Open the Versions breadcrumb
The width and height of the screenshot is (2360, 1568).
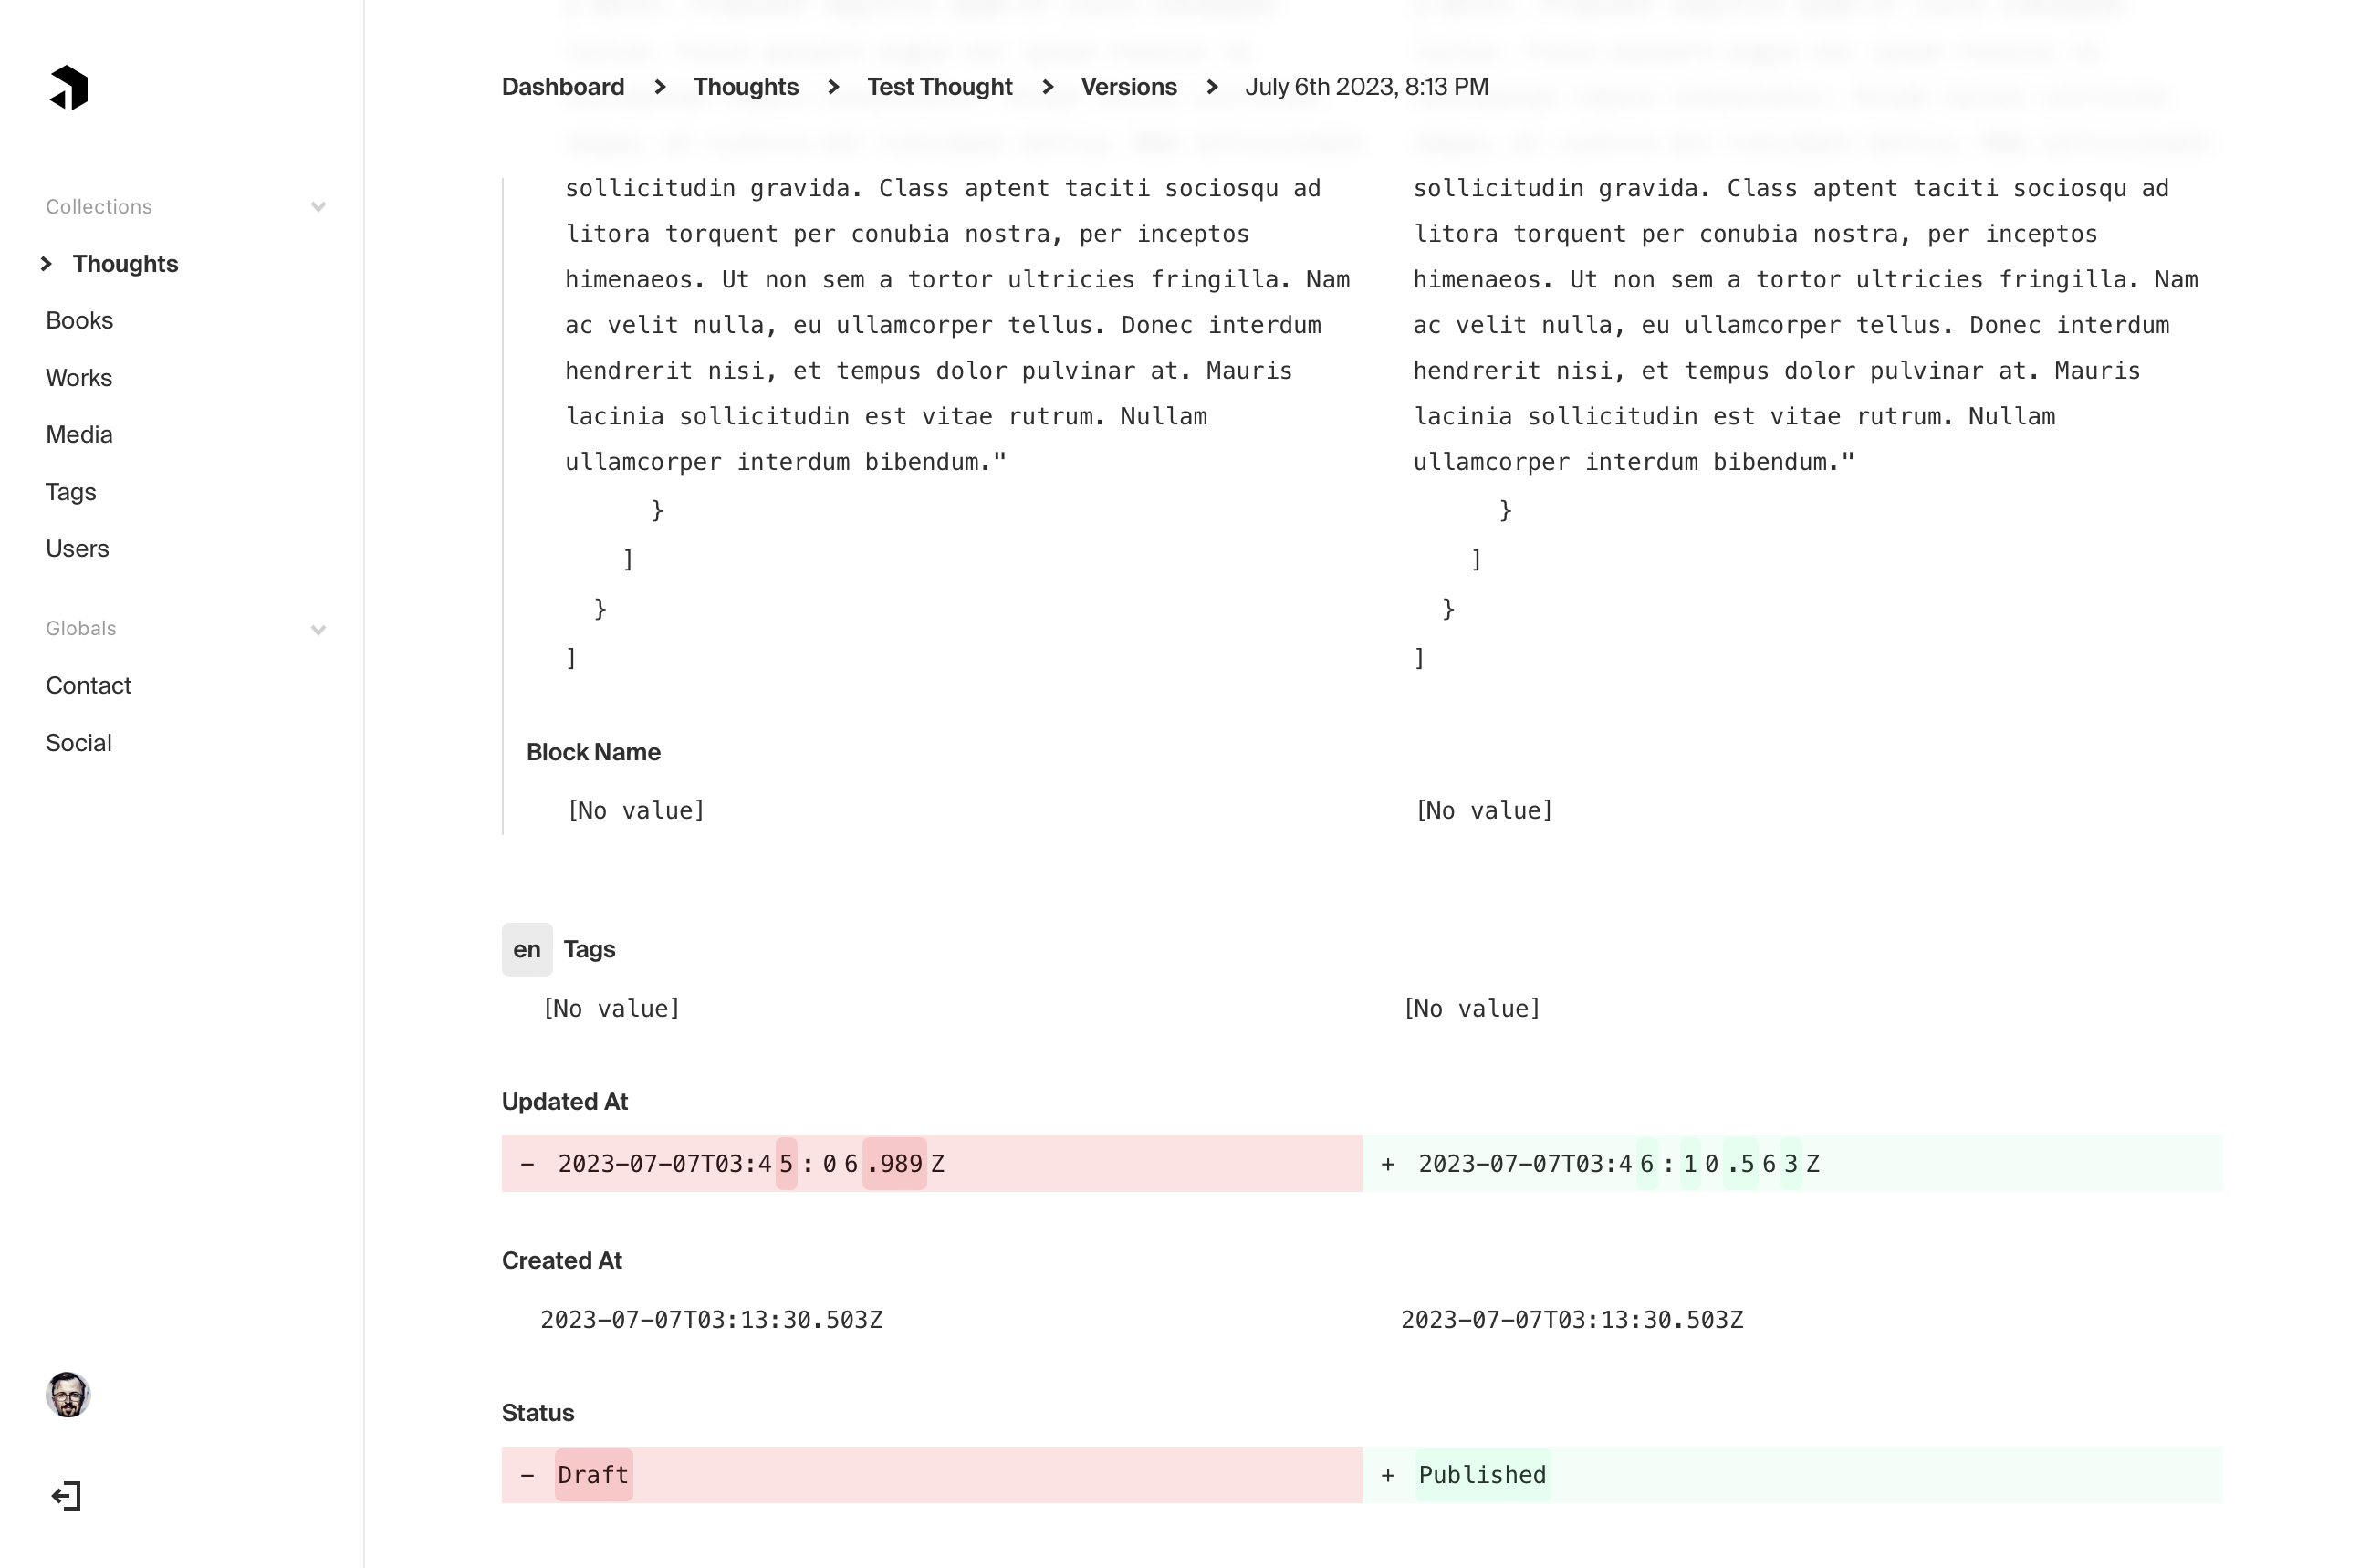pos(1129,87)
